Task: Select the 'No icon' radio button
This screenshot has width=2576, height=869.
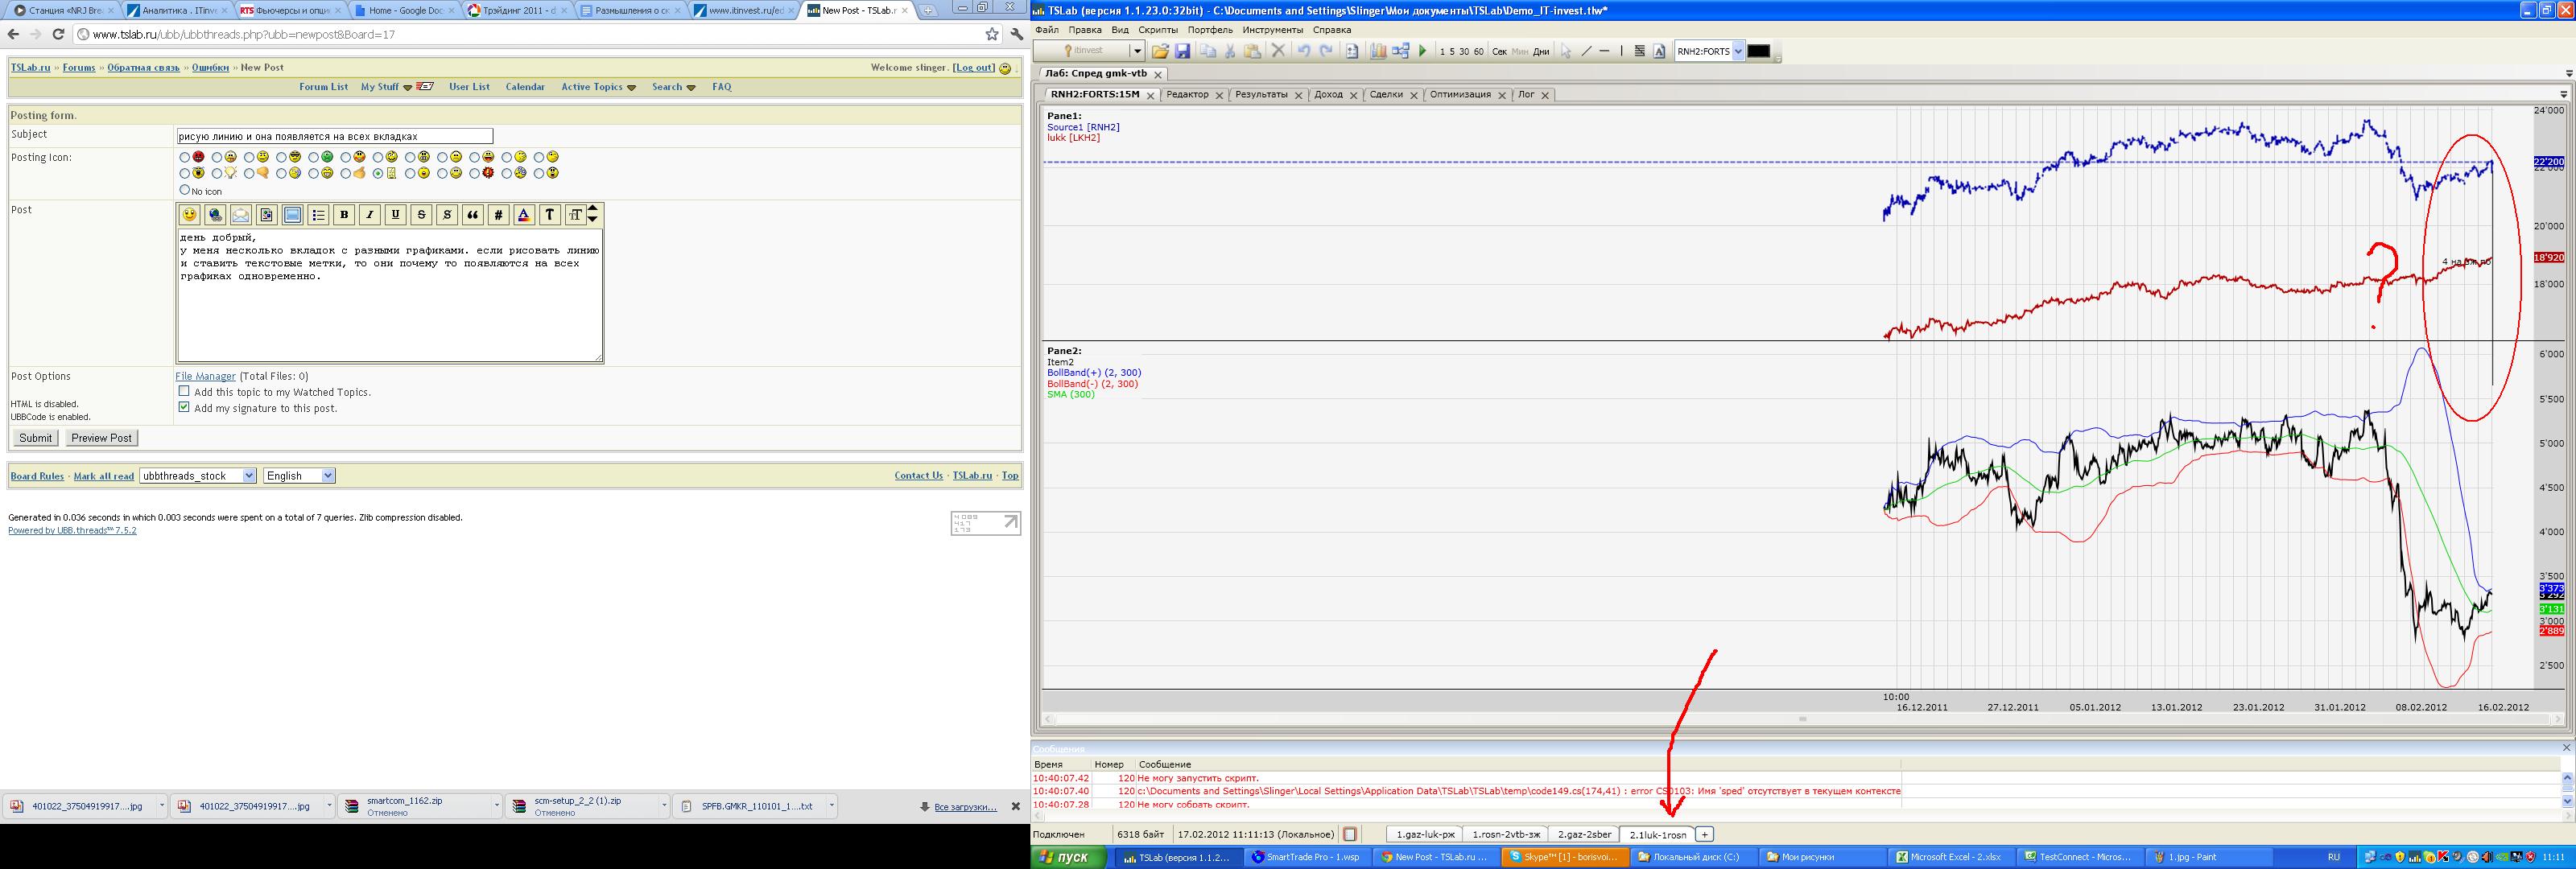Action: [184, 190]
